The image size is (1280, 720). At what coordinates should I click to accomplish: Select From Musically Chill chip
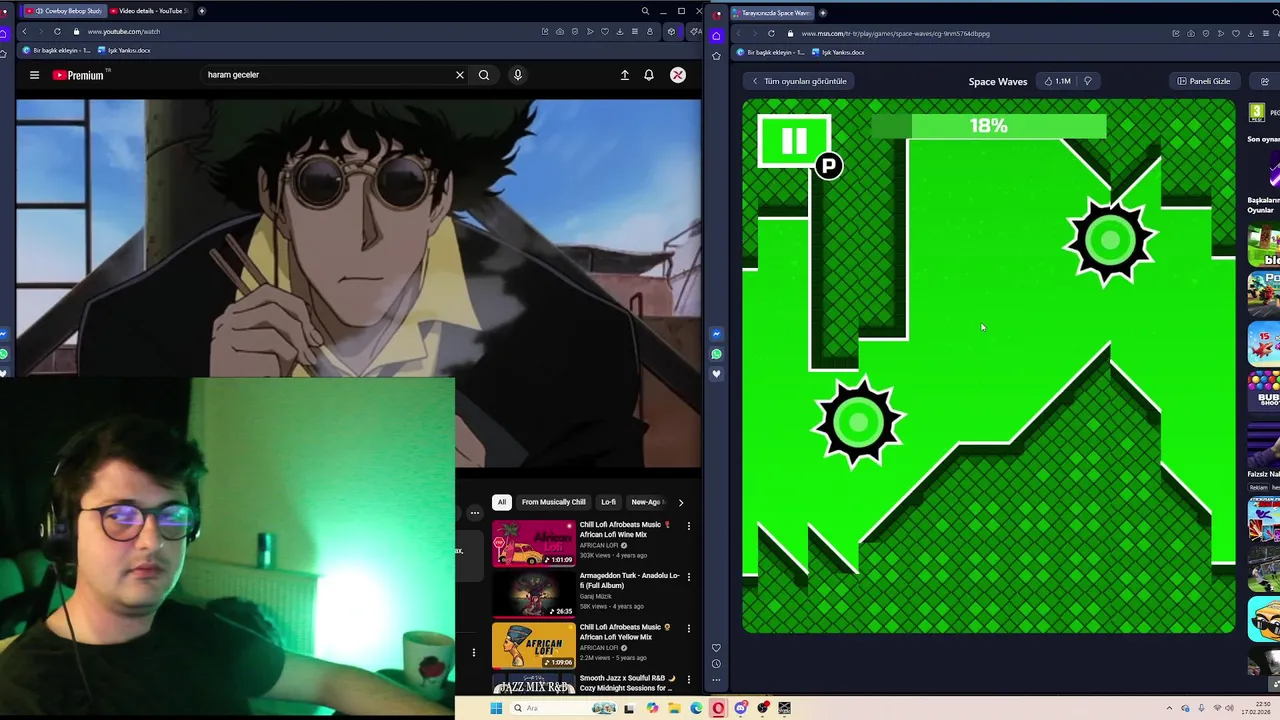553,502
